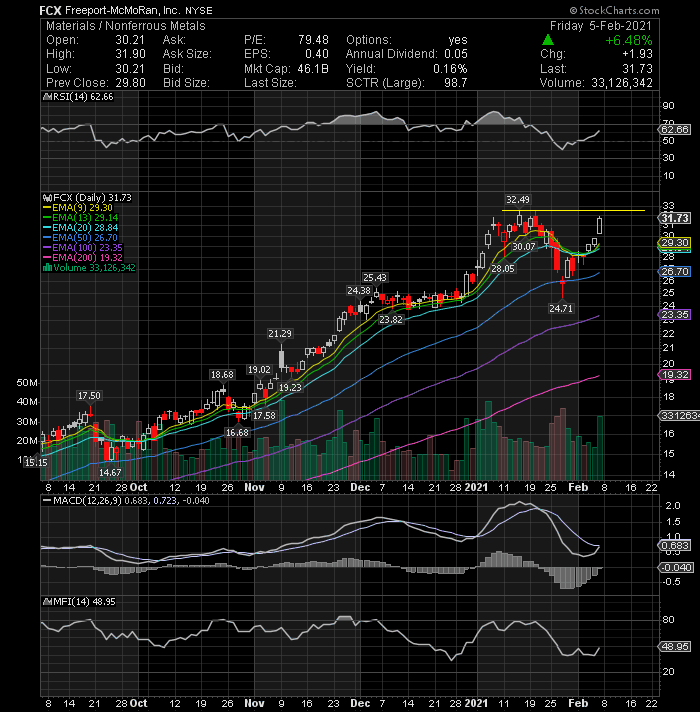Viewport: 700px width, 712px height.
Task: Click the volume bars icon in the legend
Action: point(47,267)
